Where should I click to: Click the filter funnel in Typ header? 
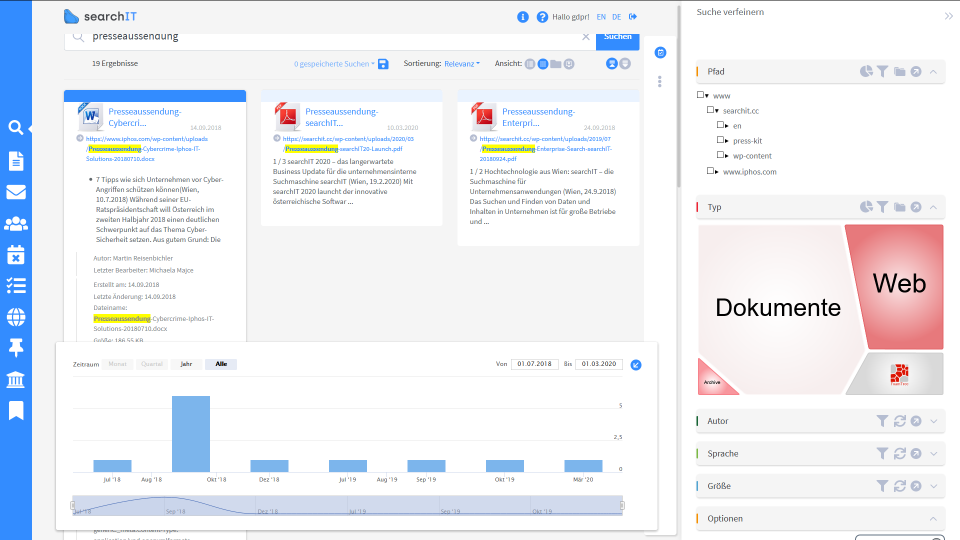[883, 207]
